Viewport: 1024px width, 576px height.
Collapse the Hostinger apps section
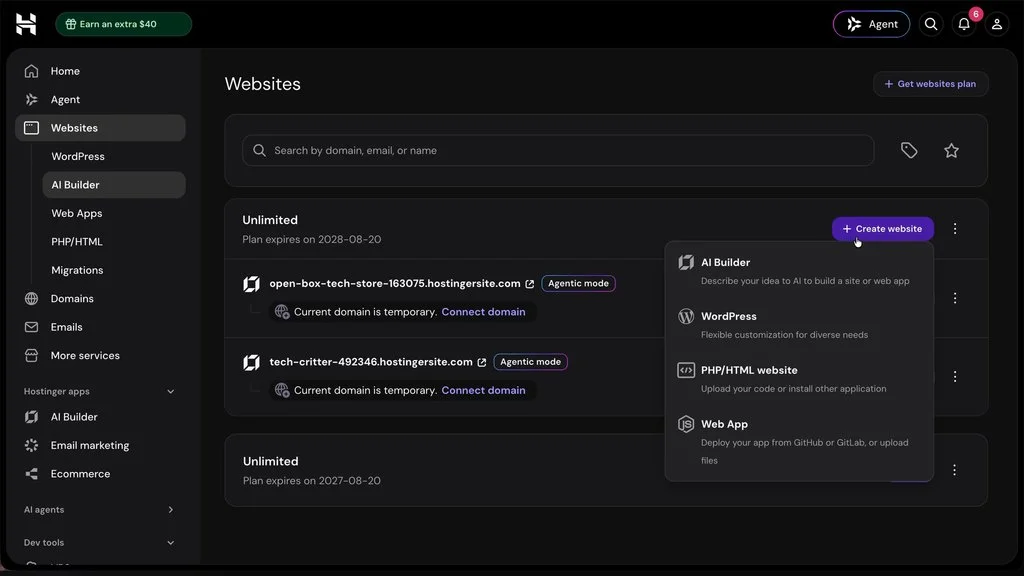(x=170, y=391)
